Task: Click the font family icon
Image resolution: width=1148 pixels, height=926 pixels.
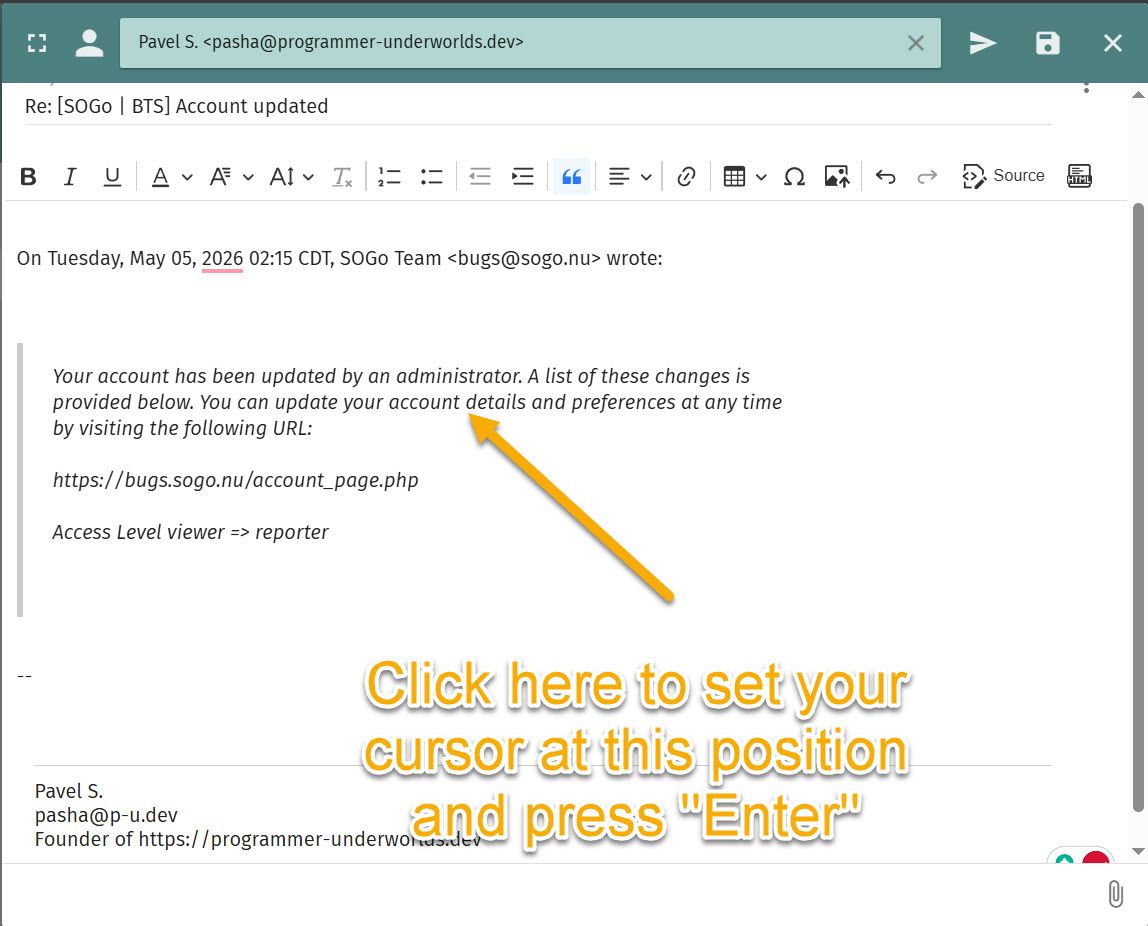Action: (220, 176)
